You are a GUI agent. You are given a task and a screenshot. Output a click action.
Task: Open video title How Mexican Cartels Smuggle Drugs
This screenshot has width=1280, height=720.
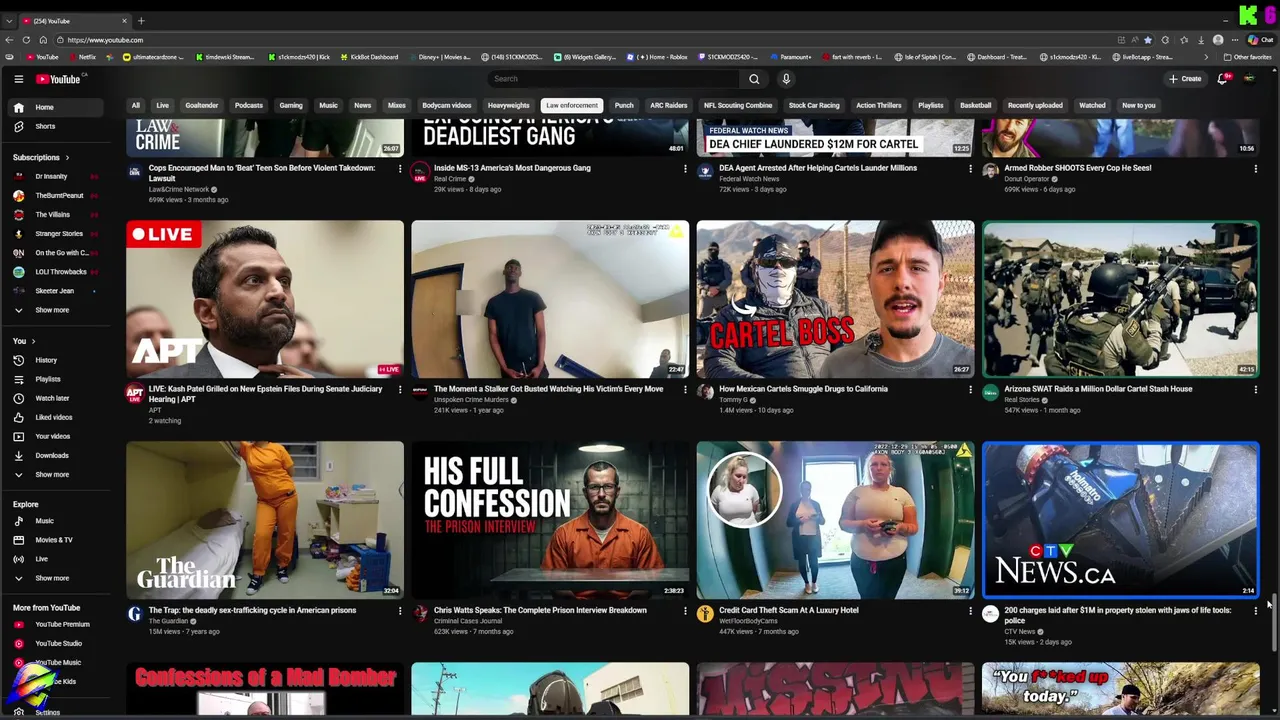coord(803,389)
